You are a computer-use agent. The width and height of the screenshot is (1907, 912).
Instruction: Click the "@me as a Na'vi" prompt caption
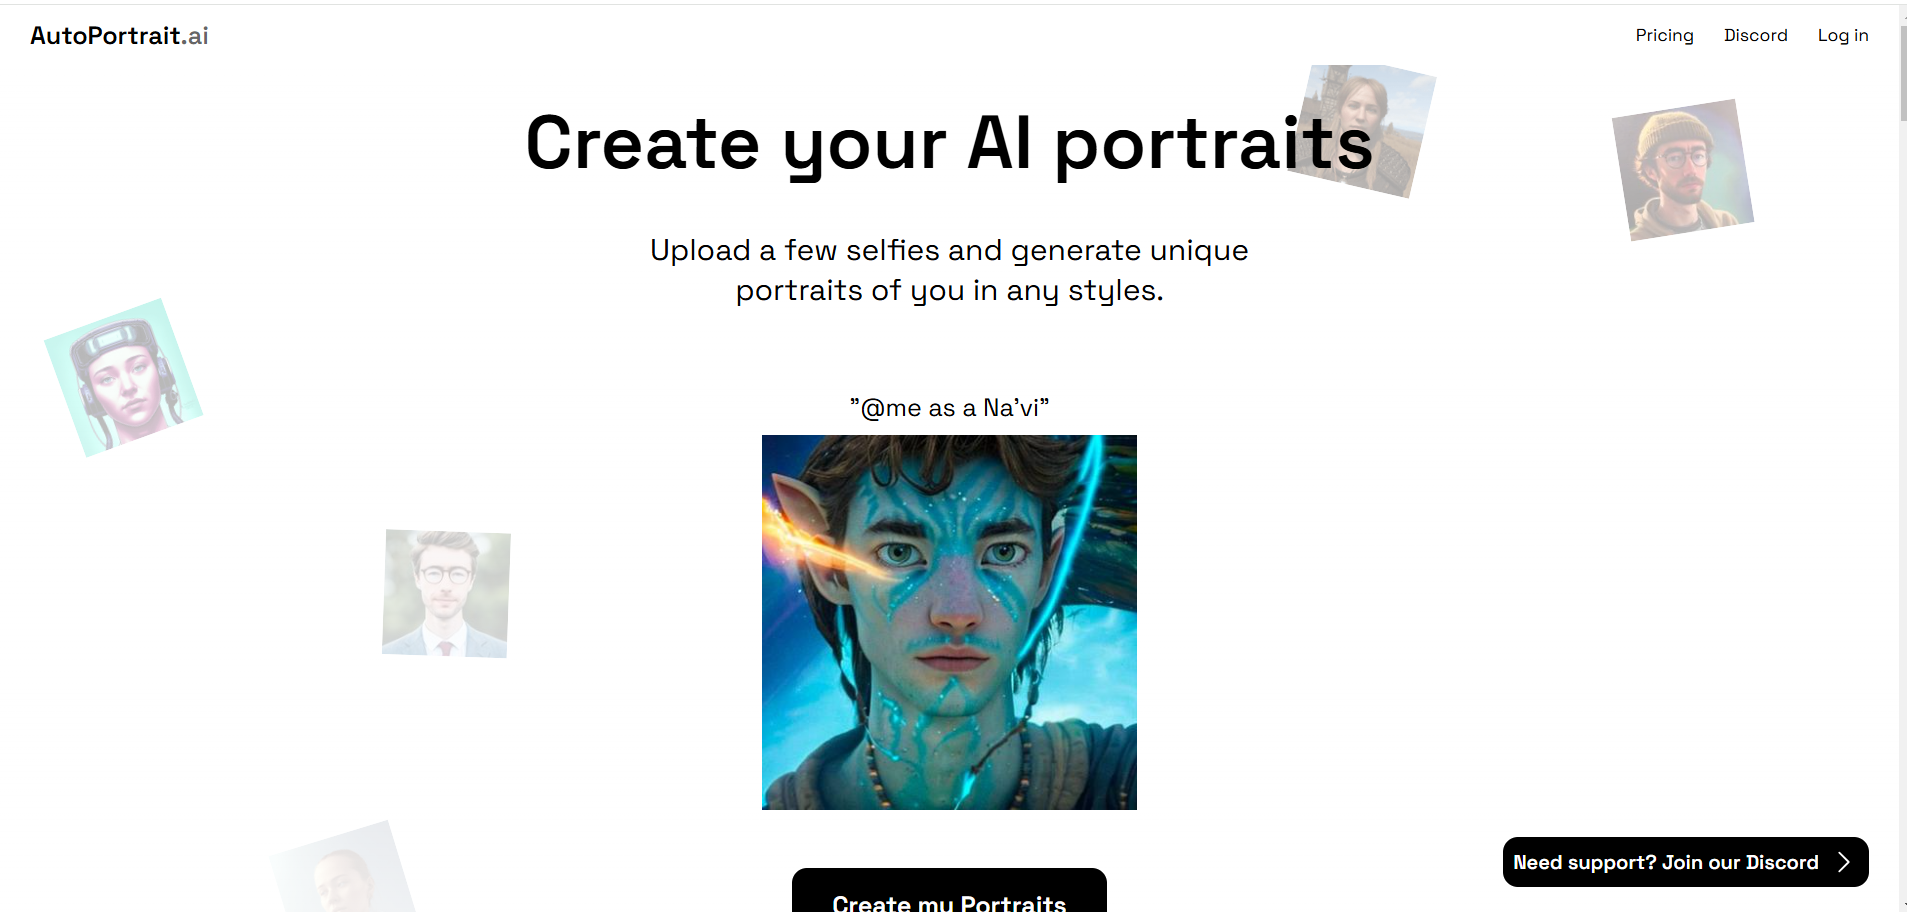click(x=949, y=408)
